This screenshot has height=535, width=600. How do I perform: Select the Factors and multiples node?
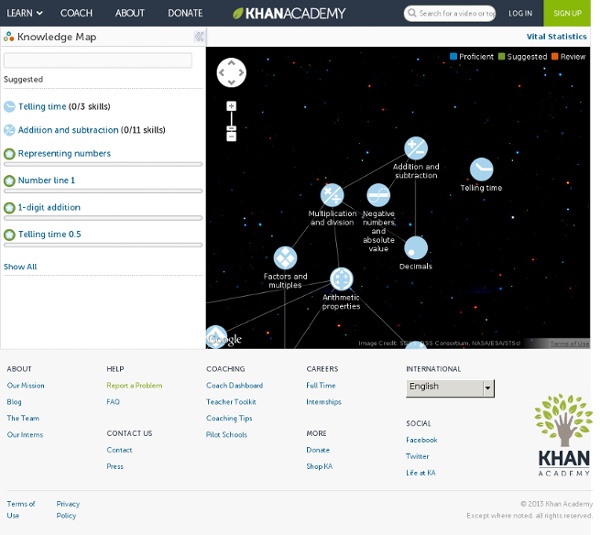pos(285,258)
